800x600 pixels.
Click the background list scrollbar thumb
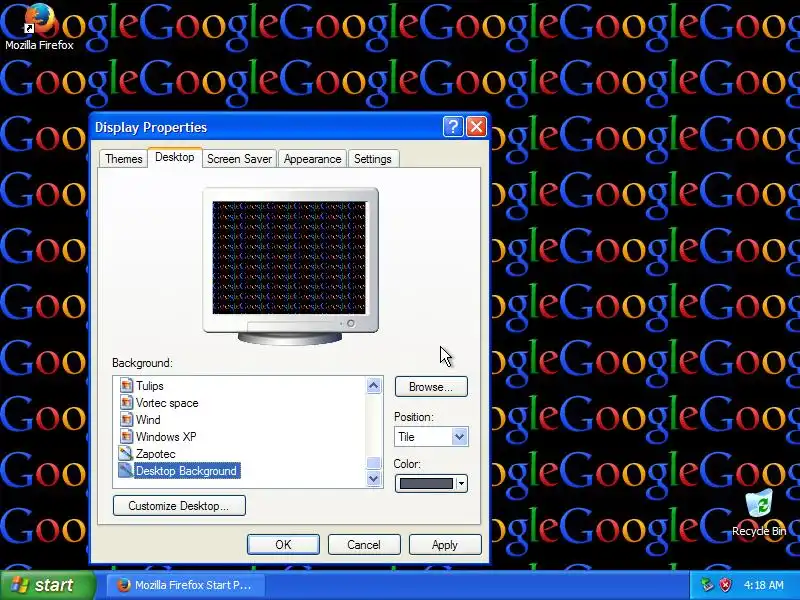coord(374,462)
